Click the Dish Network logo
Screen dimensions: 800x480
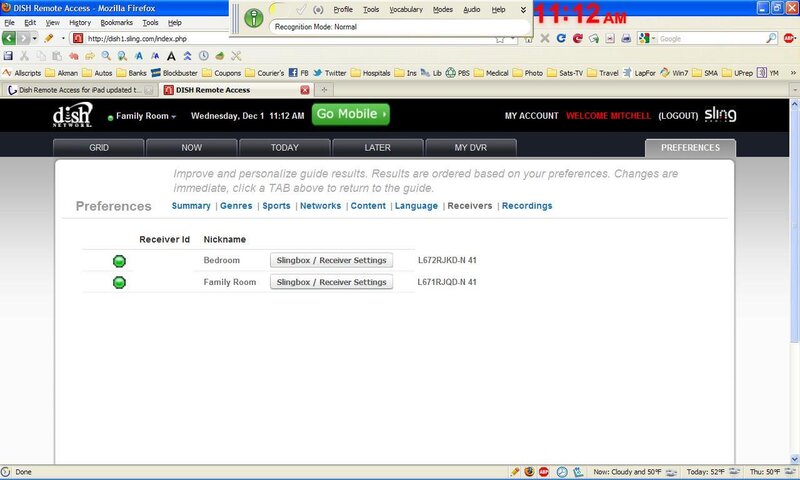(x=73, y=114)
